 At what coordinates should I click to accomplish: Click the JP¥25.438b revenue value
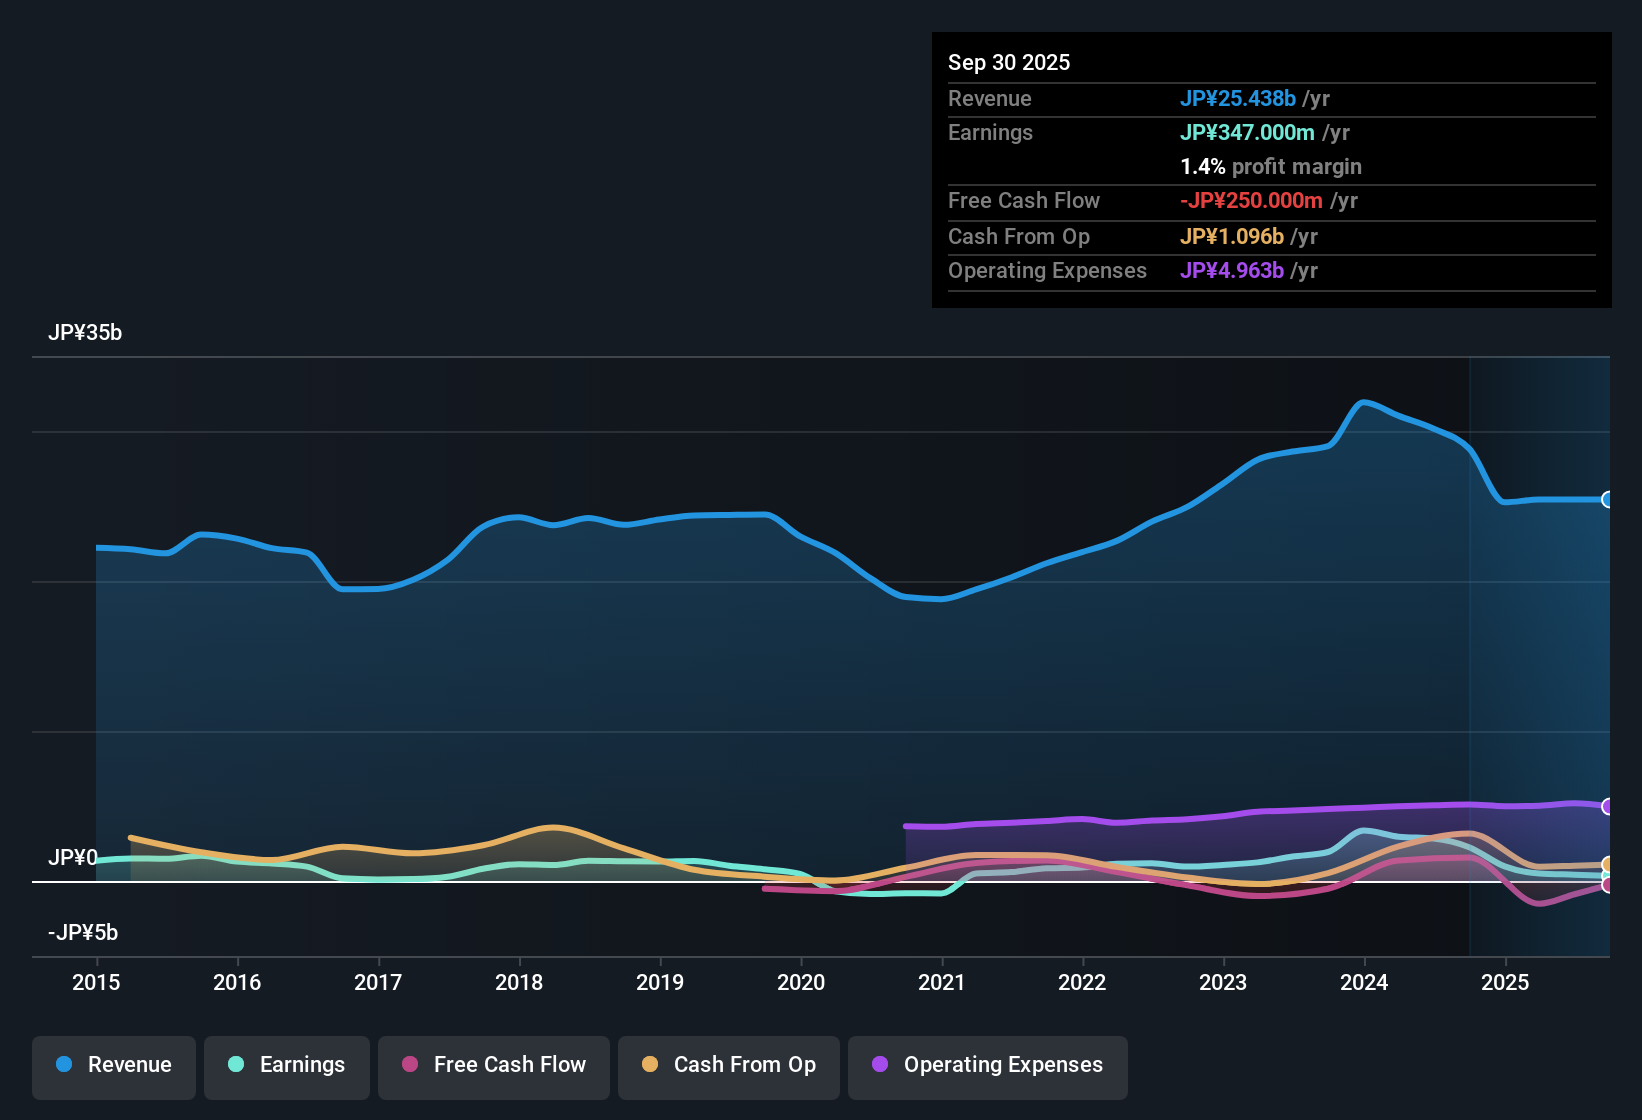tap(1239, 99)
